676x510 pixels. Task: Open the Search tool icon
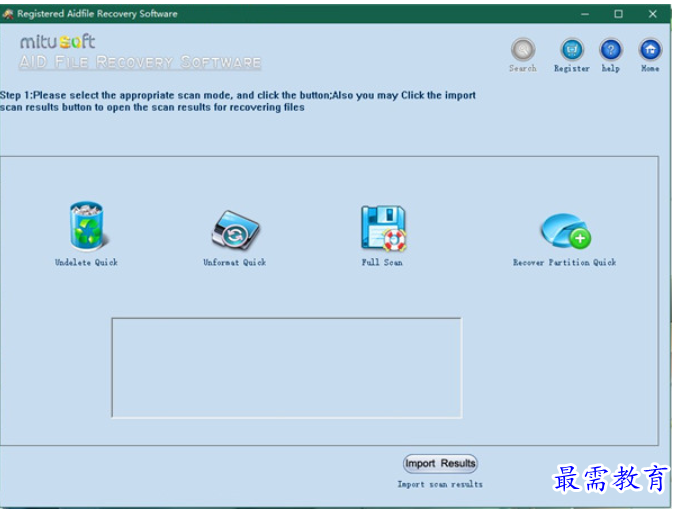pos(523,50)
